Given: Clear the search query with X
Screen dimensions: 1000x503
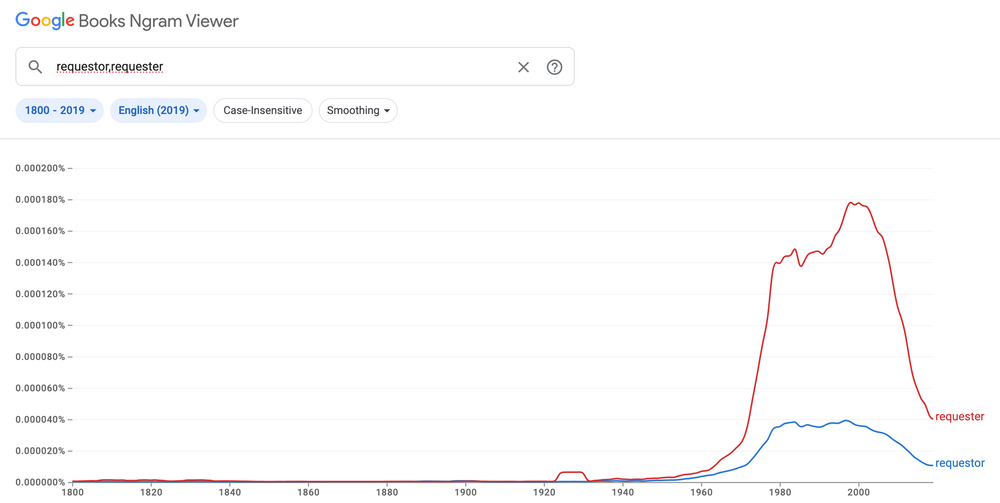Looking at the screenshot, I should coord(523,67).
